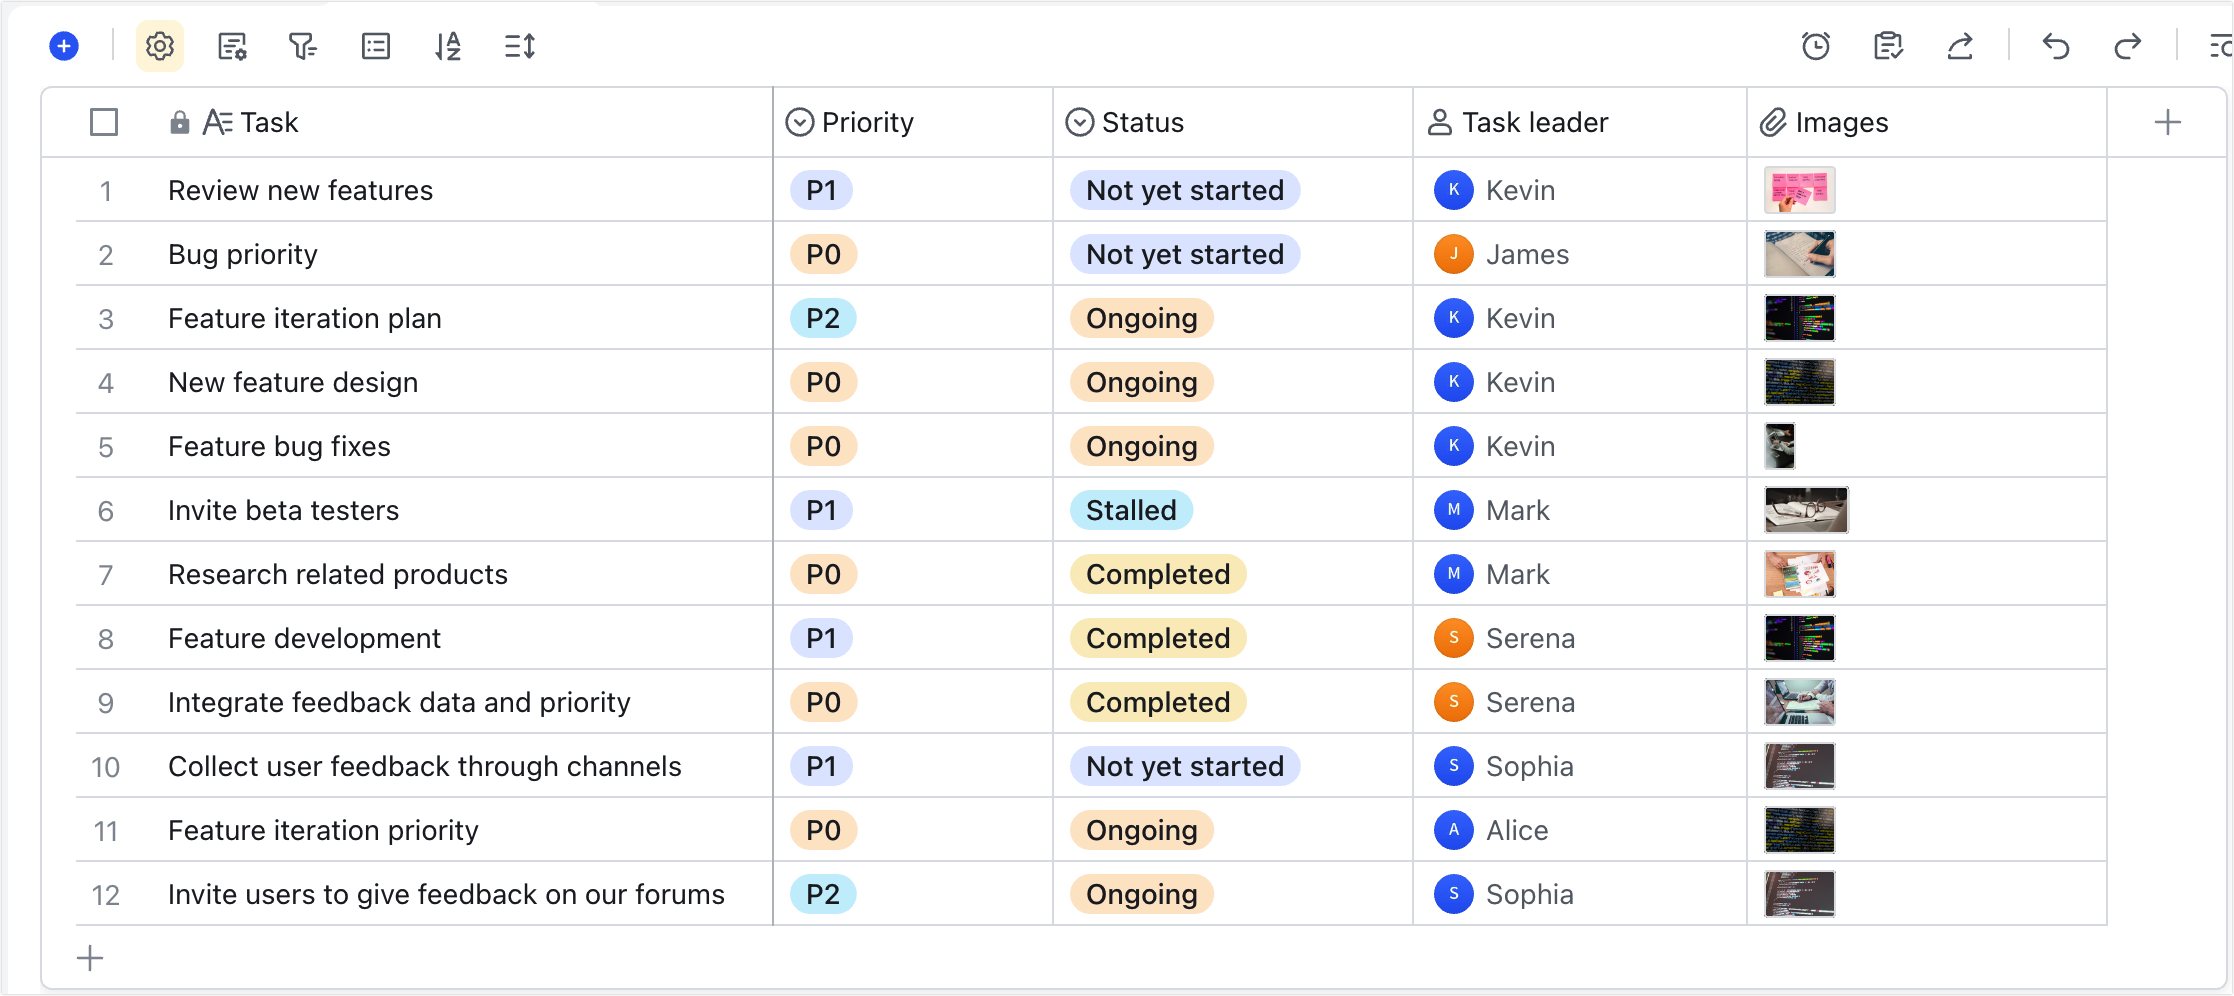
Task: Toggle the select-all checkbox in the header row
Action: coord(104,121)
